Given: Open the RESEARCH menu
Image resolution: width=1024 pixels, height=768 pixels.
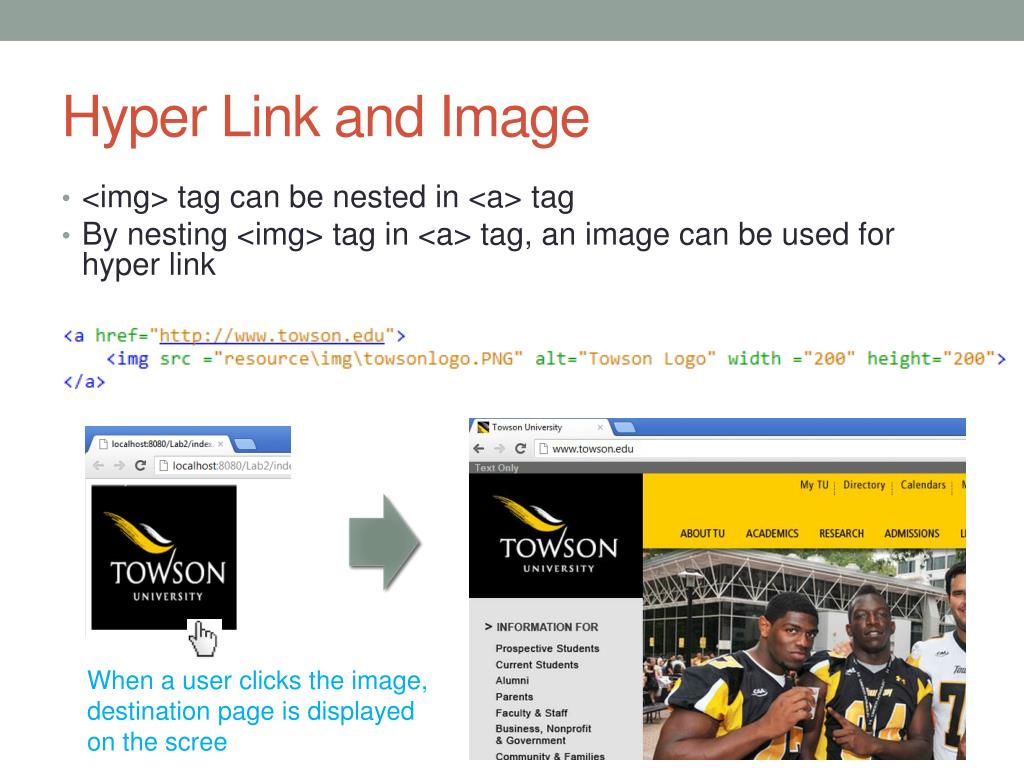Looking at the screenshot, I should (x=841, y=534).
